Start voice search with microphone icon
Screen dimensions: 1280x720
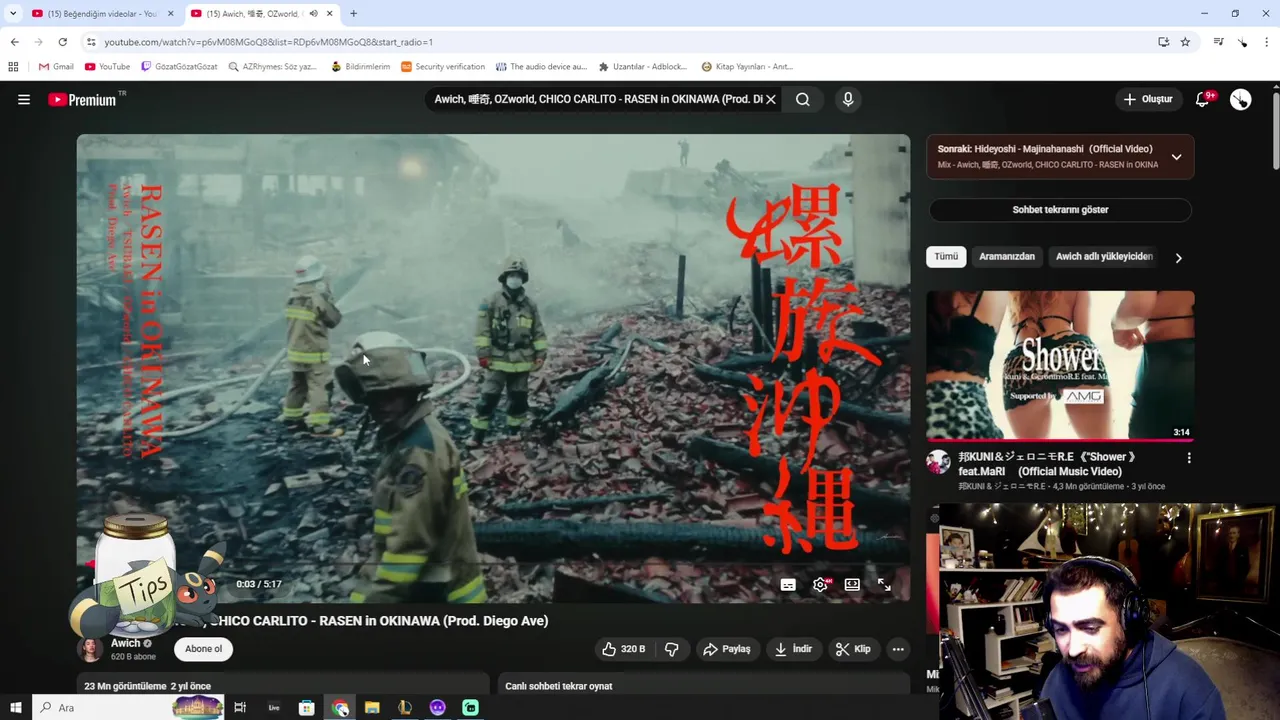click(848, 99)
